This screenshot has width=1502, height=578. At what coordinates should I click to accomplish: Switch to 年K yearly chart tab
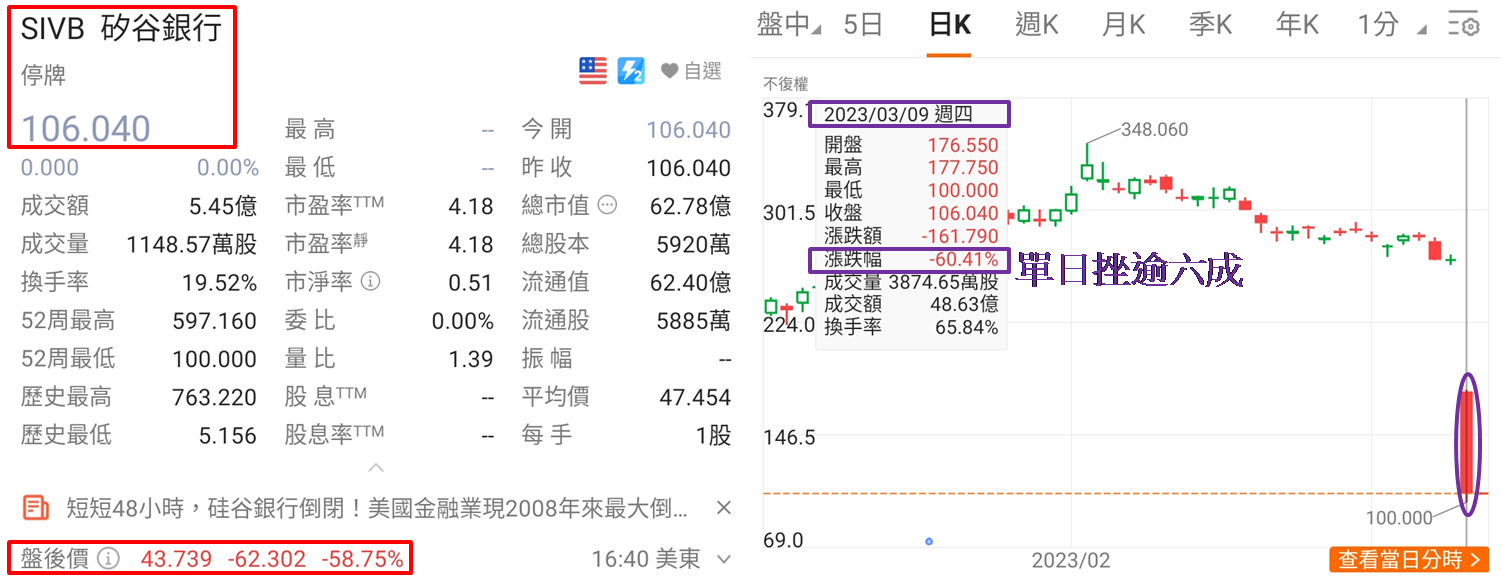(x=1296, y=25)
